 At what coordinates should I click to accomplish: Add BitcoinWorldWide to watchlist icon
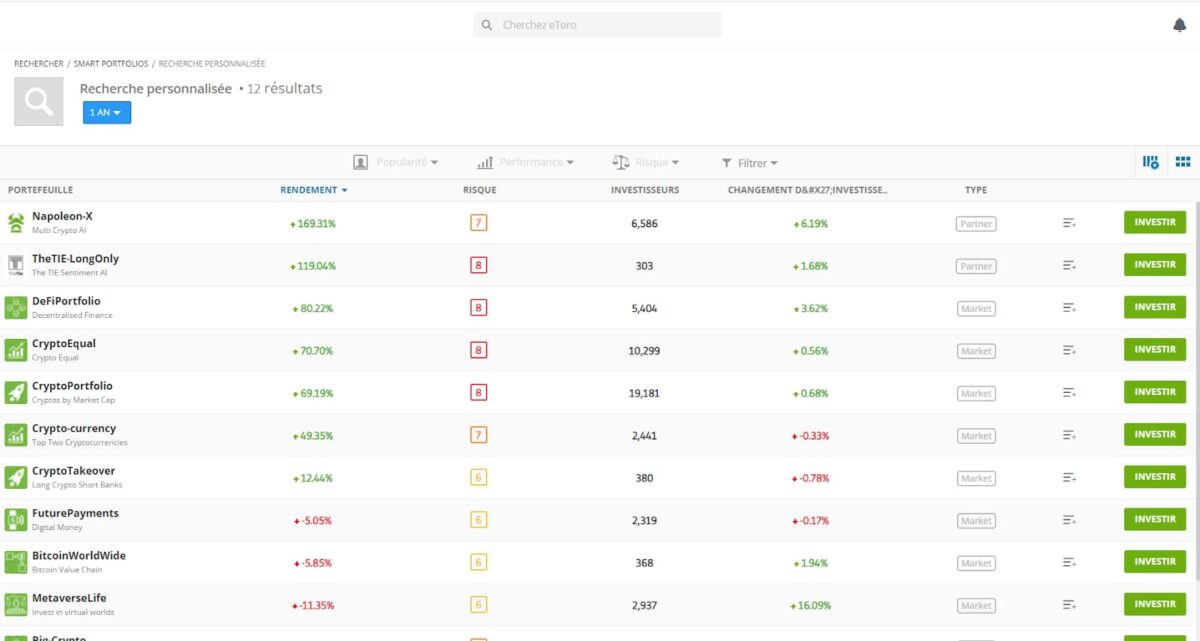tap(1069, 563)
